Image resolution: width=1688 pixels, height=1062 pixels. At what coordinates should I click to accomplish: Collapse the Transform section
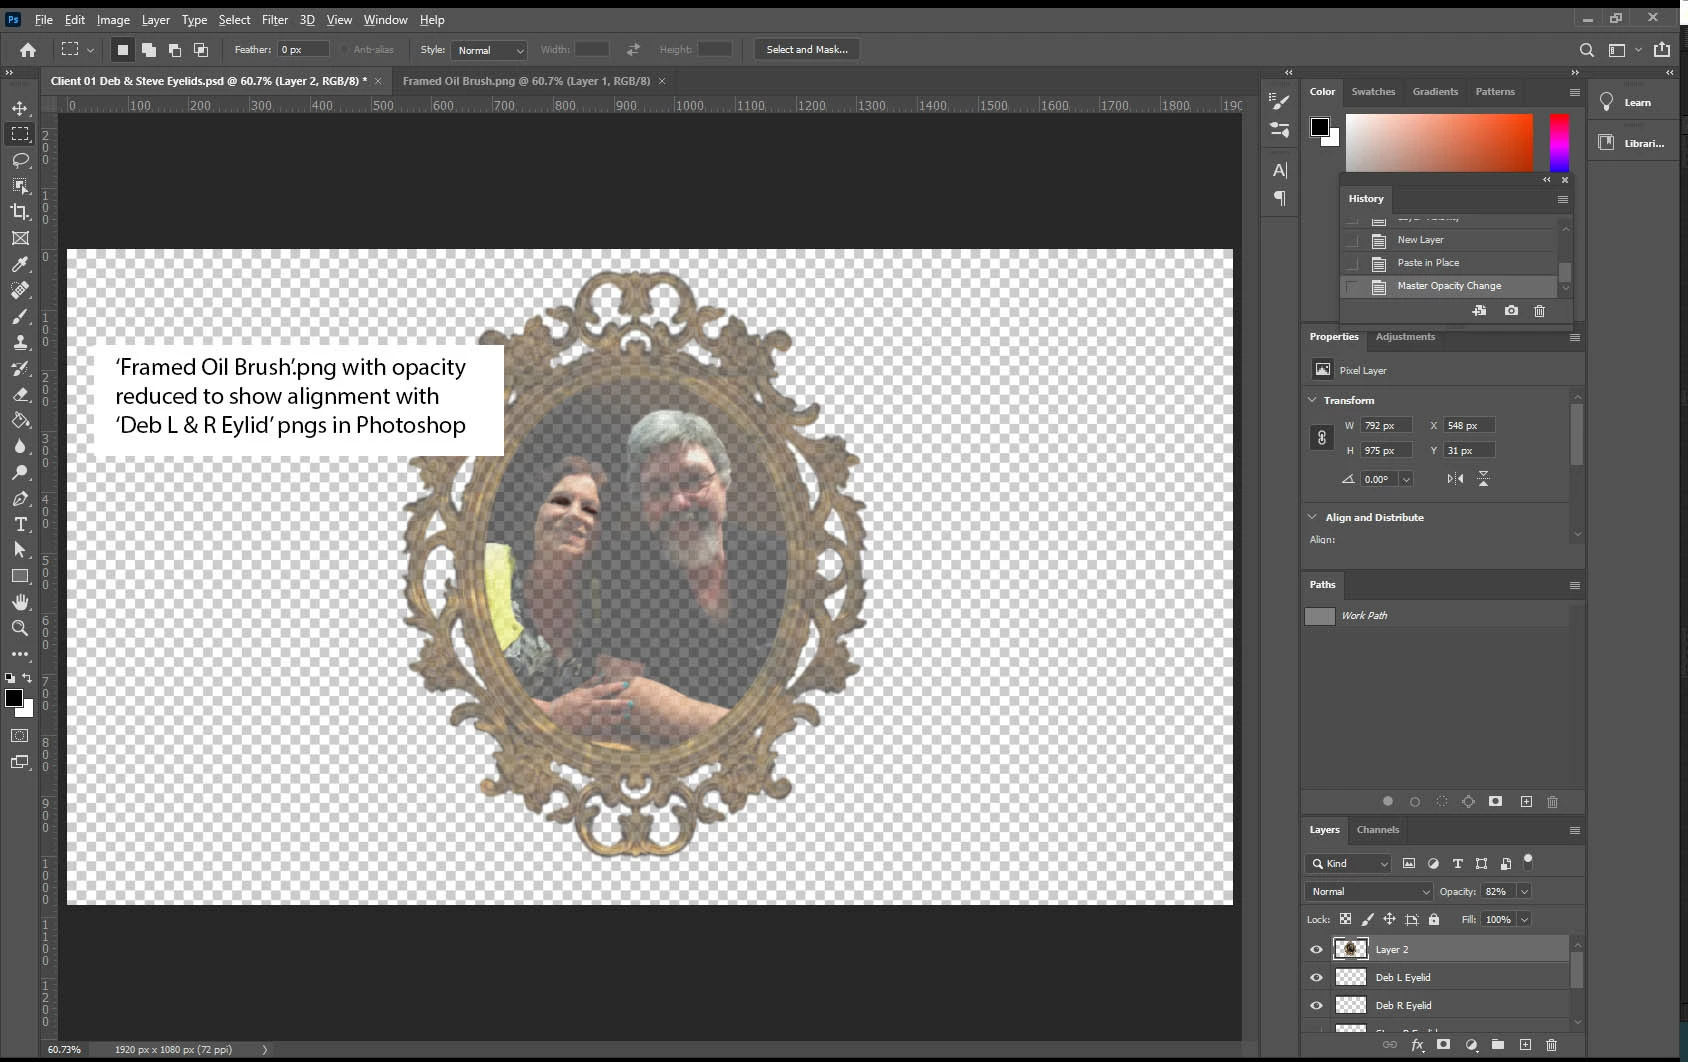tap(1312, 400)
